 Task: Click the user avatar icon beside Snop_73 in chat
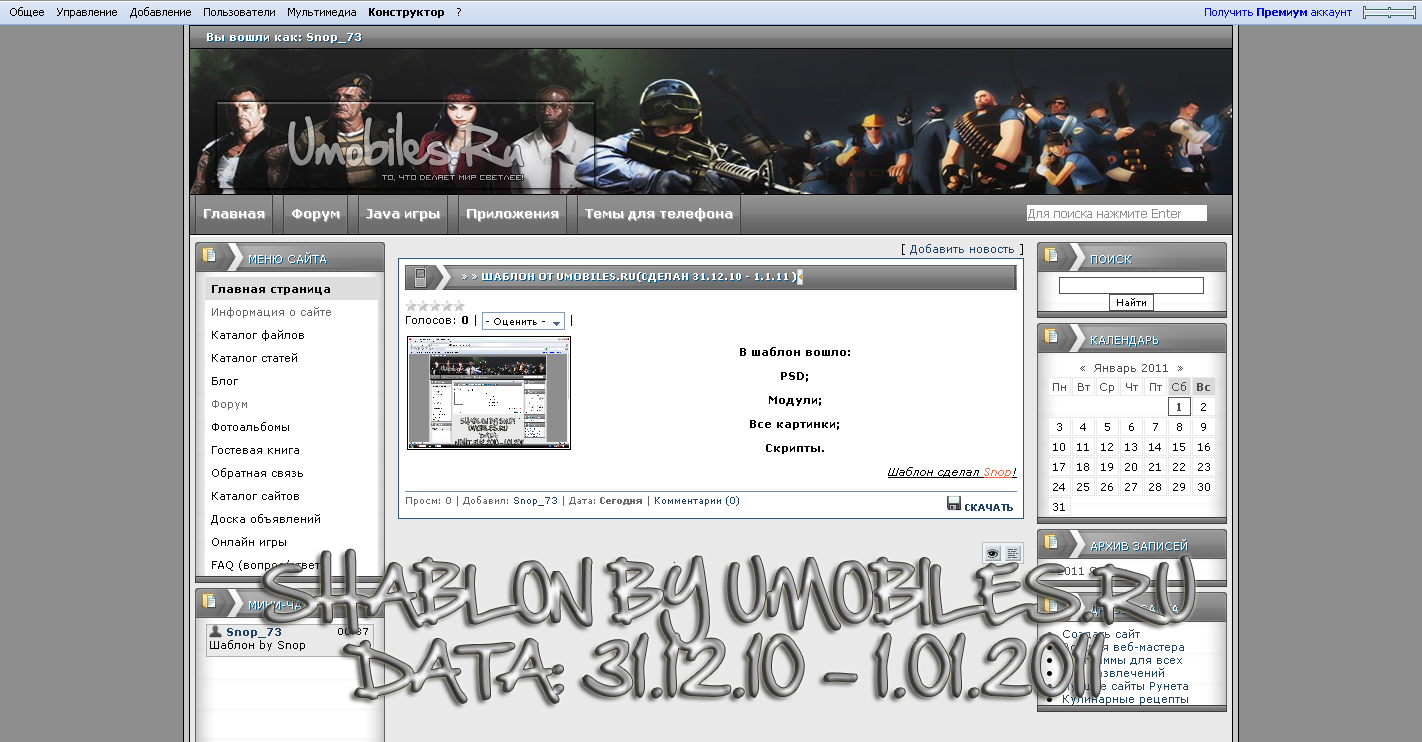pyautogui.click(x=215, y=631)
